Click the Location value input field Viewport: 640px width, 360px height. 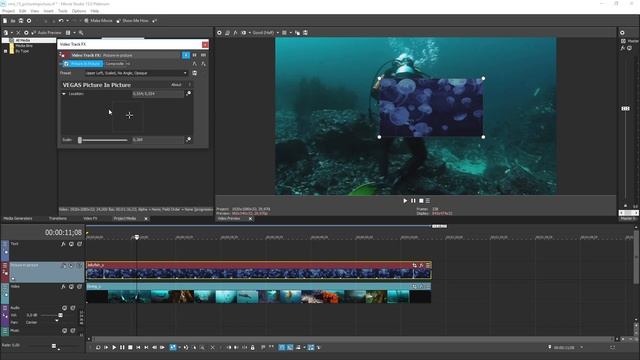[x=158, y=94]
